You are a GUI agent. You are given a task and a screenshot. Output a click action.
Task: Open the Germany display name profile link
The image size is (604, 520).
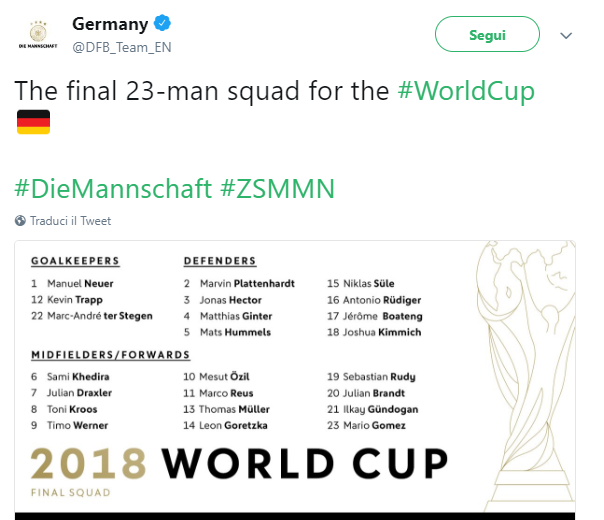[109, 24]
